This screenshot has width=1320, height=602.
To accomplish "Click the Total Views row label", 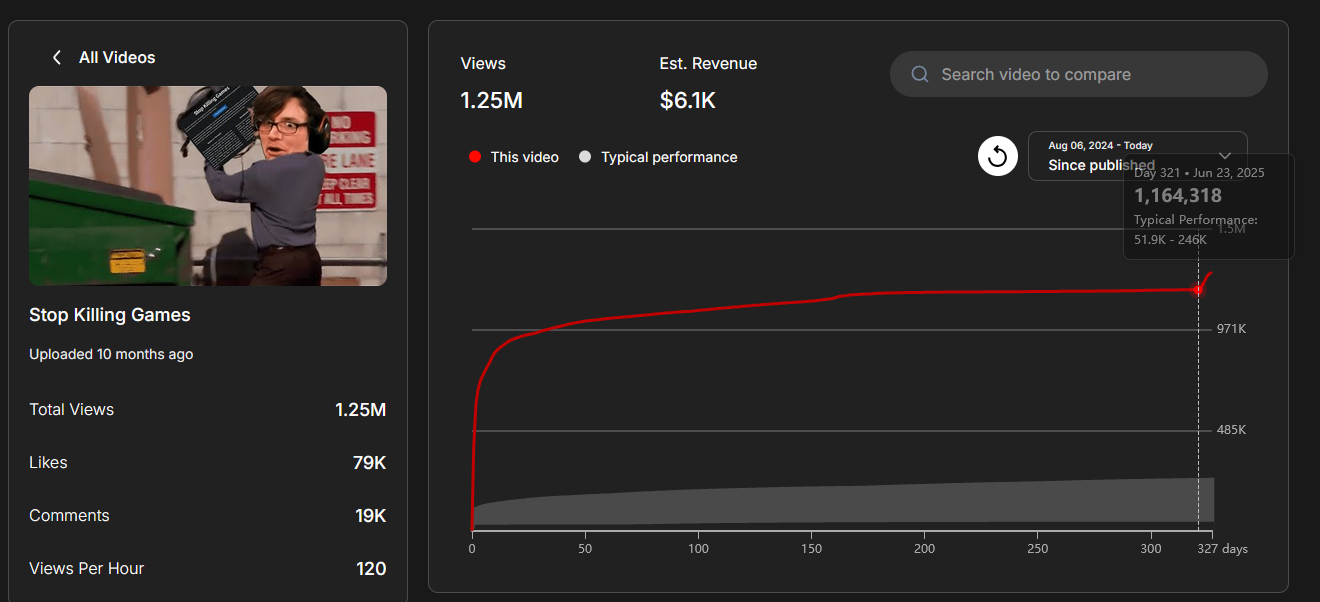I will coord(71,410).
